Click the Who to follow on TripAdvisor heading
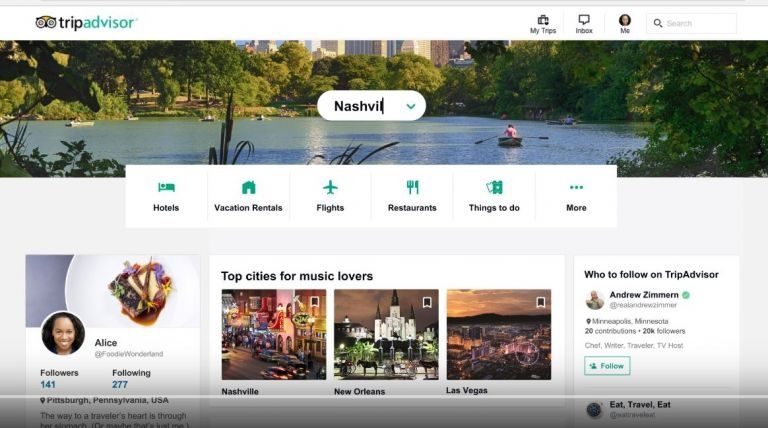This screenshot has width=768, height=428. point(651,275)
